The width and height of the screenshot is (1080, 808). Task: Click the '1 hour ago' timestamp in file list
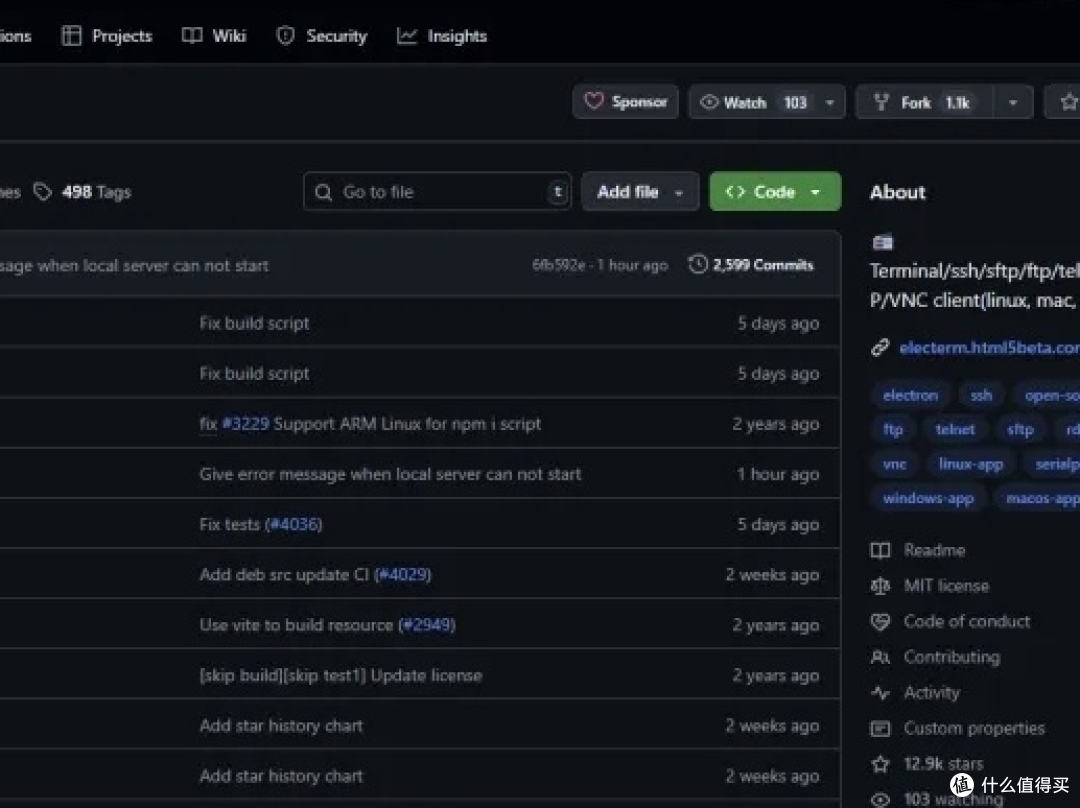[778, 474]
